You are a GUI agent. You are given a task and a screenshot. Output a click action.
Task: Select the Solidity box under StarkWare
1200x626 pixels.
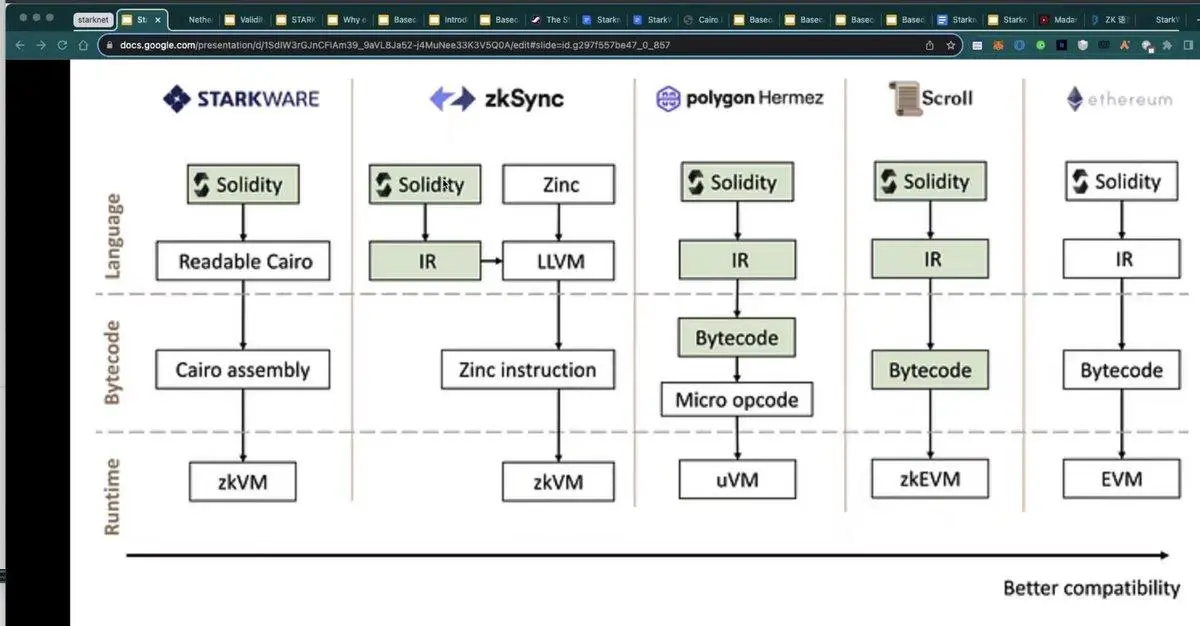tap(243, 184)
